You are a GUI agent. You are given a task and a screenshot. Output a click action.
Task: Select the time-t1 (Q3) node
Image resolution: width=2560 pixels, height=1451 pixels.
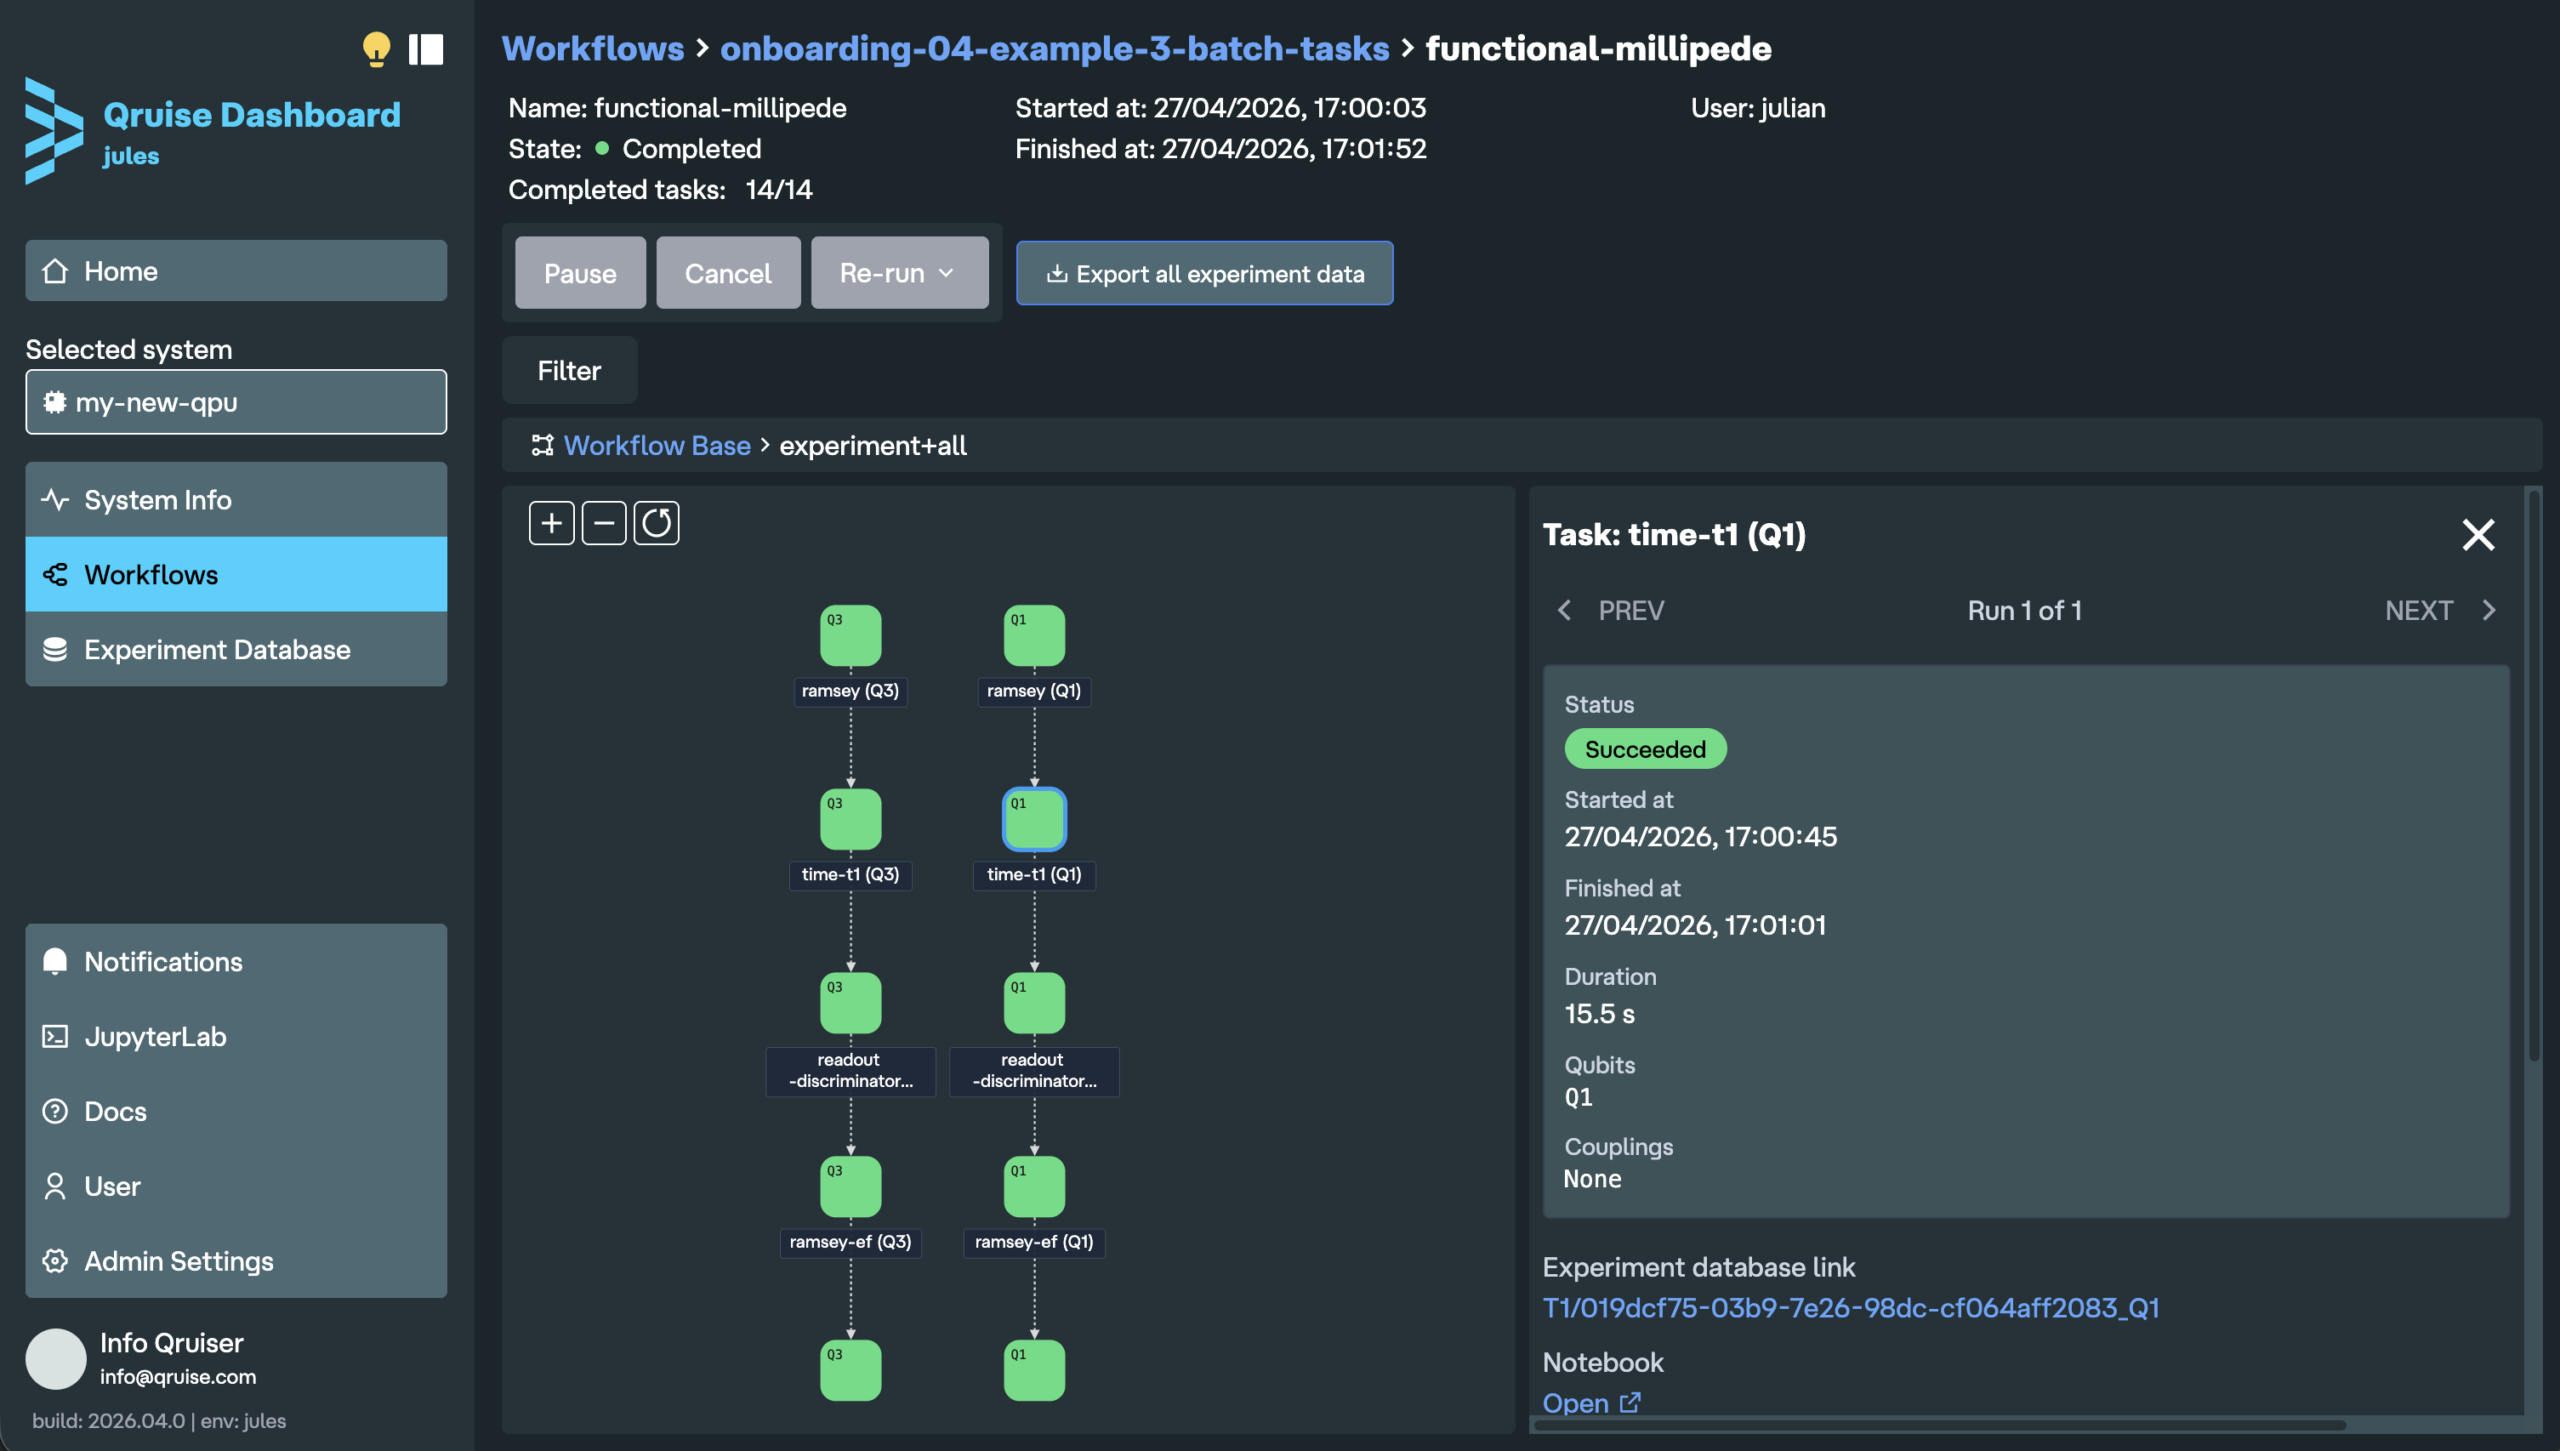coord(851,819)
